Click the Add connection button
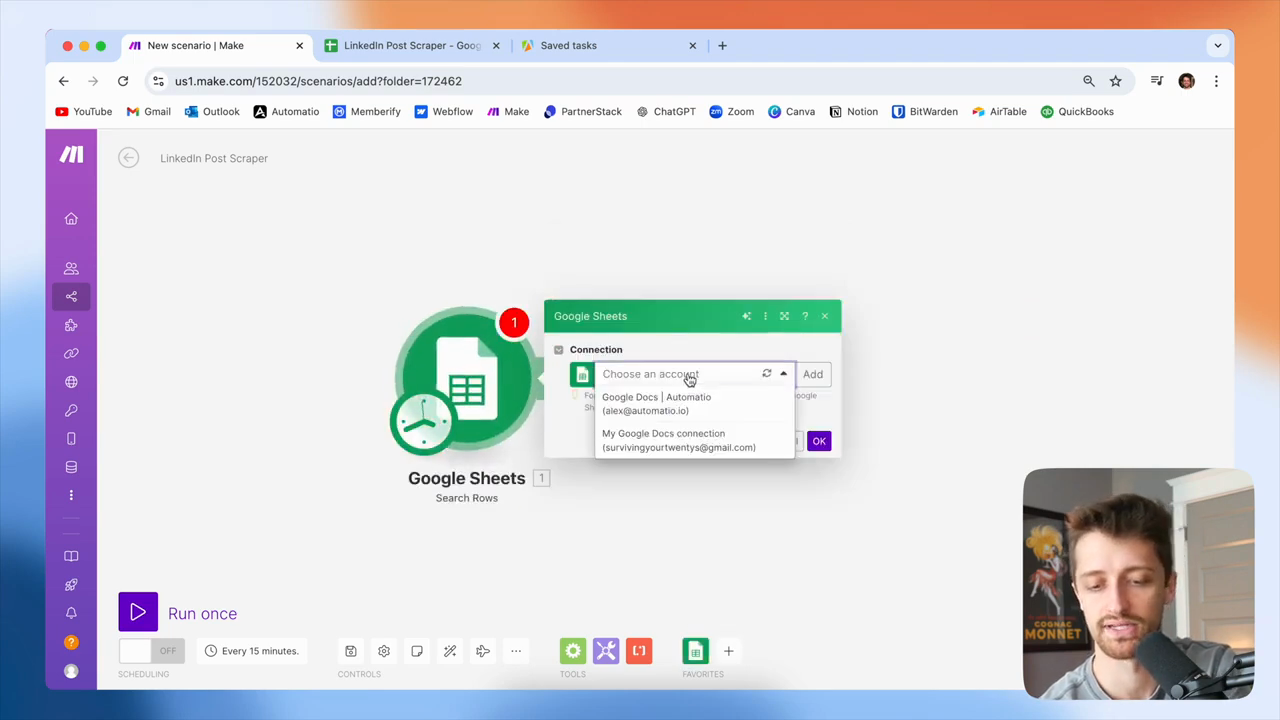Viewport: 1280px width, 720px height. point(813,374)
